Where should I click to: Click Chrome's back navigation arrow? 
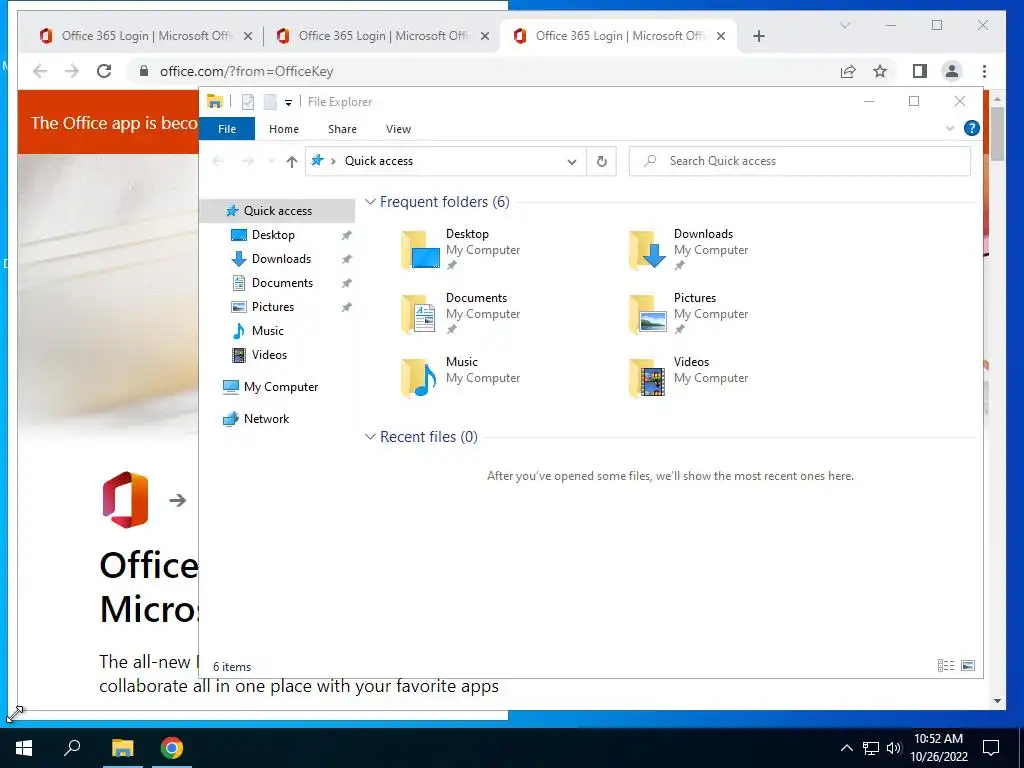[x=40, y=71]
